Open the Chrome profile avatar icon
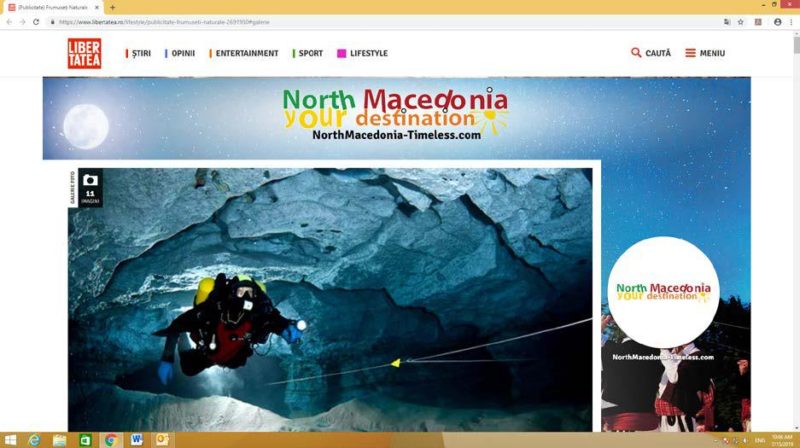Screen dimensions: 800x448 pos(777,22)
